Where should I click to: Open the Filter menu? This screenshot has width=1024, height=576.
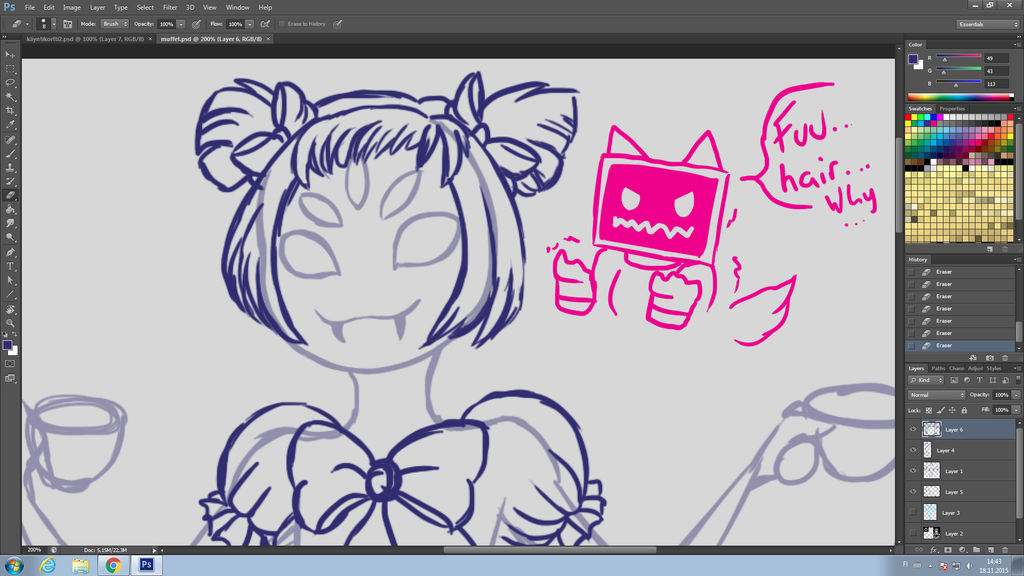(170, 7)
